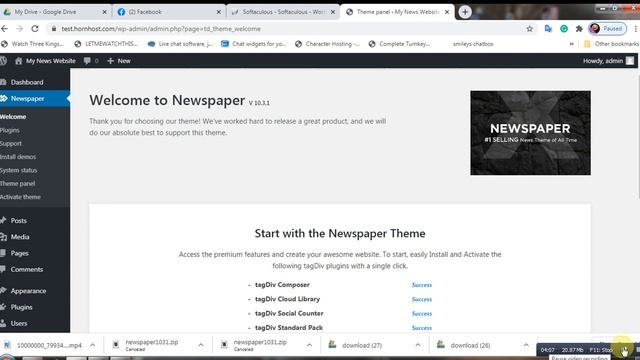Click the address bar URL field
Viewport: 640px width, 360px height.
pos(286,29)
